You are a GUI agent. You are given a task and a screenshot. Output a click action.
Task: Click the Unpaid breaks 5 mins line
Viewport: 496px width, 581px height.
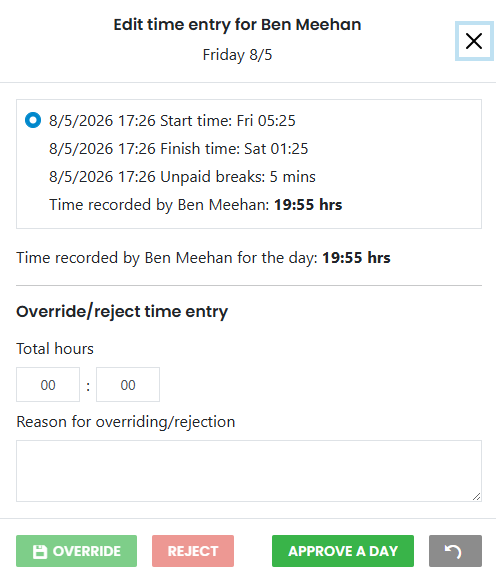coord(182,177)
